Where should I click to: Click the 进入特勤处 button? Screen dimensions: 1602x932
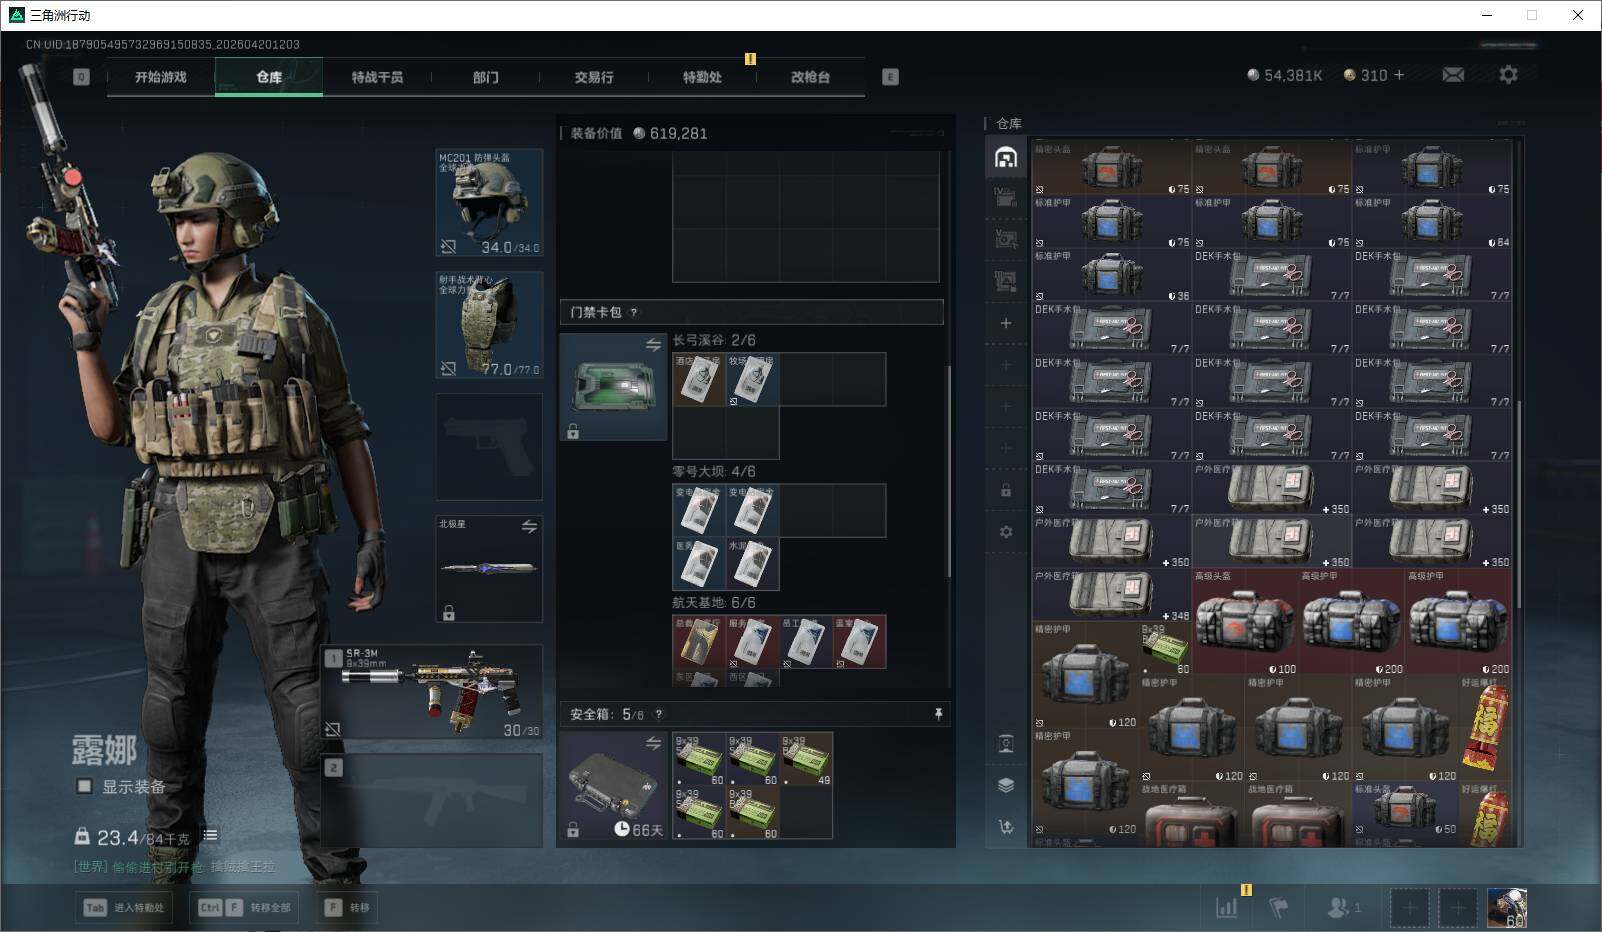pos(124,907)
